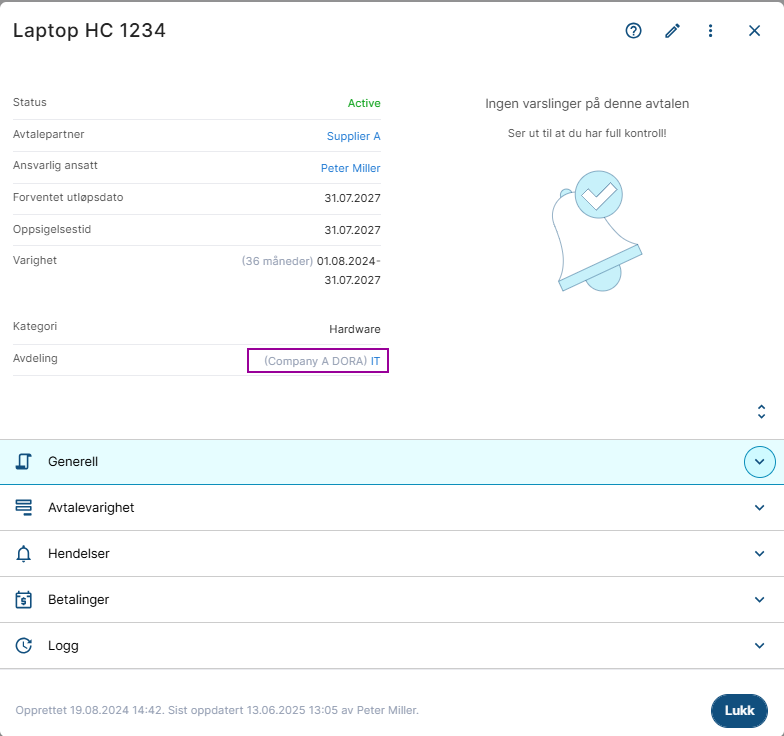
Task: Click the Generell document icon
Action: coord(24,462)
